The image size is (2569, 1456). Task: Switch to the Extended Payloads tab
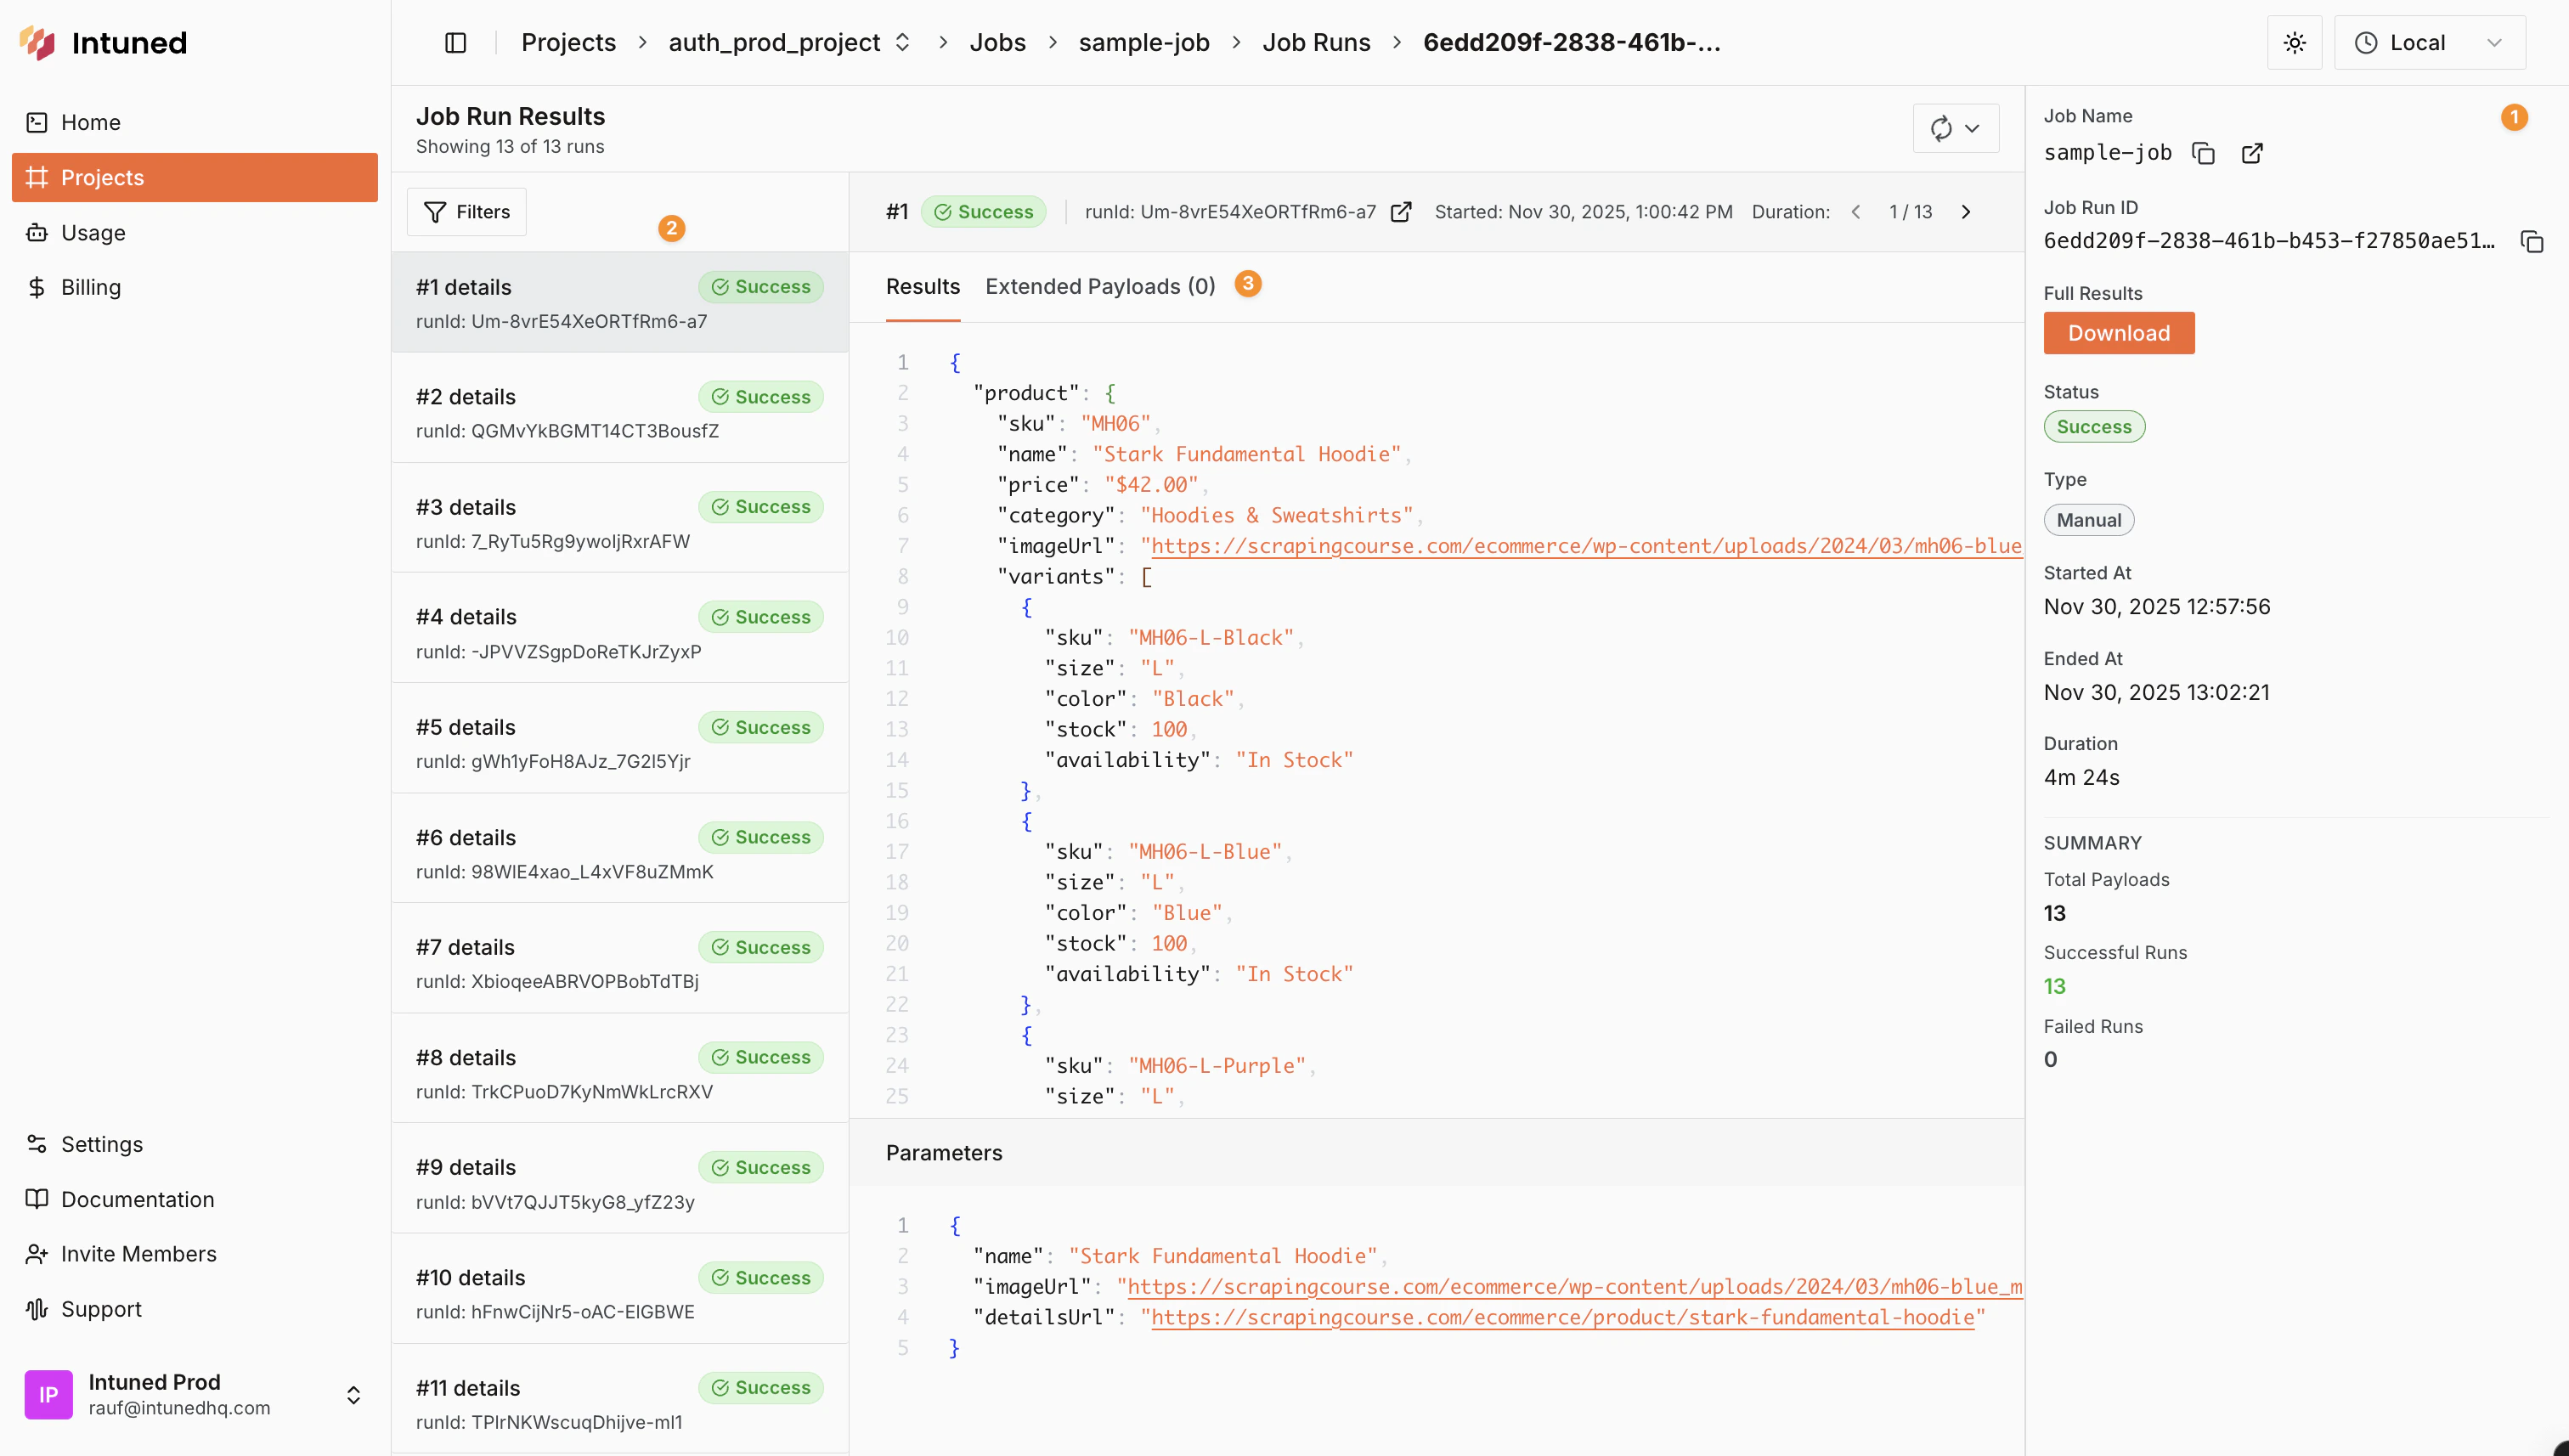(x=1100, y=286)
